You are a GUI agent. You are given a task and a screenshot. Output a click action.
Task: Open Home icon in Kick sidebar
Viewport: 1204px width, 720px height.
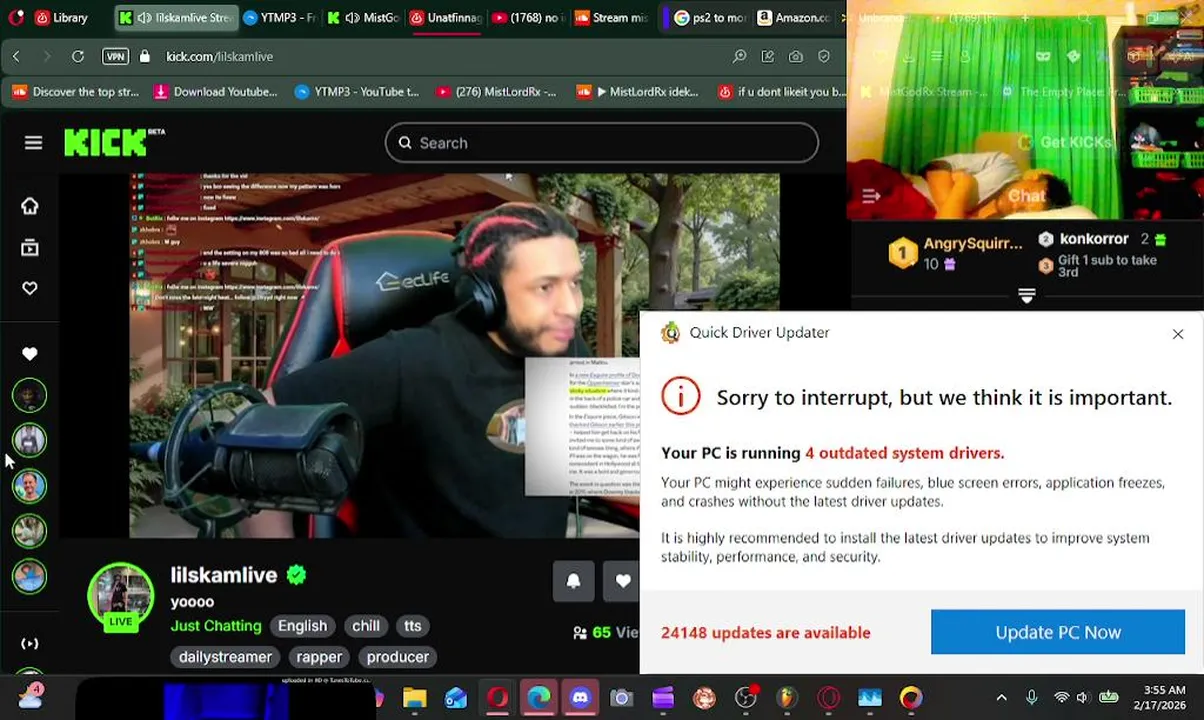[x=30, y=206]
